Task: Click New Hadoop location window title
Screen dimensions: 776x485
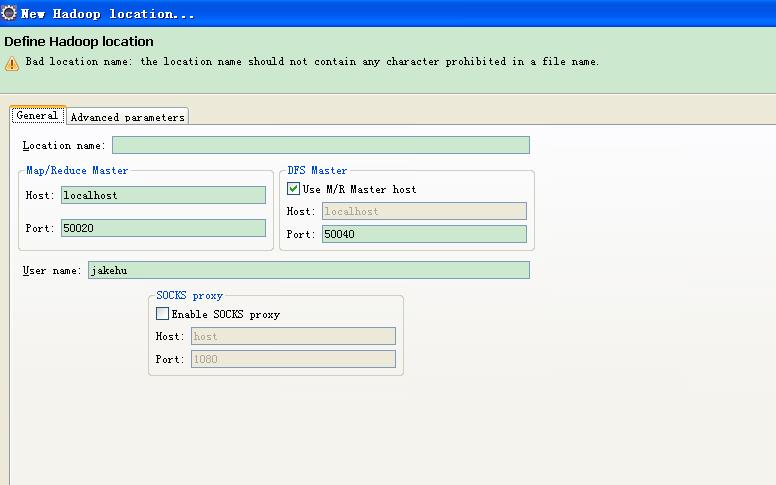Action: [x=107, y=14]
